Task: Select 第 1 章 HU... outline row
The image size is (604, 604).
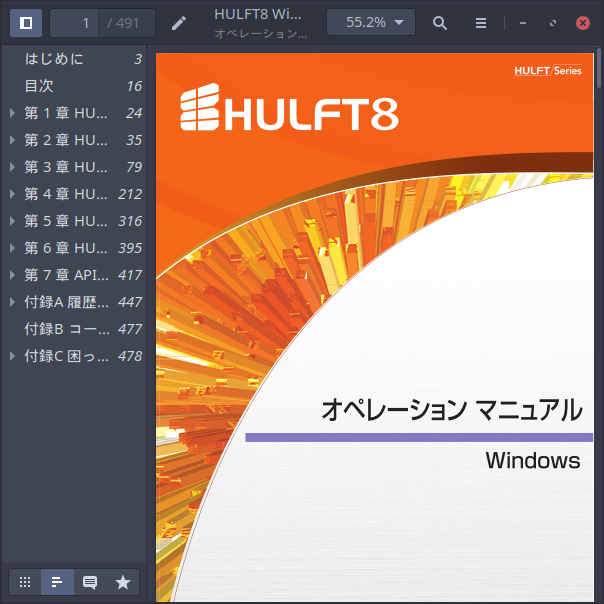Action: [74, 113]
